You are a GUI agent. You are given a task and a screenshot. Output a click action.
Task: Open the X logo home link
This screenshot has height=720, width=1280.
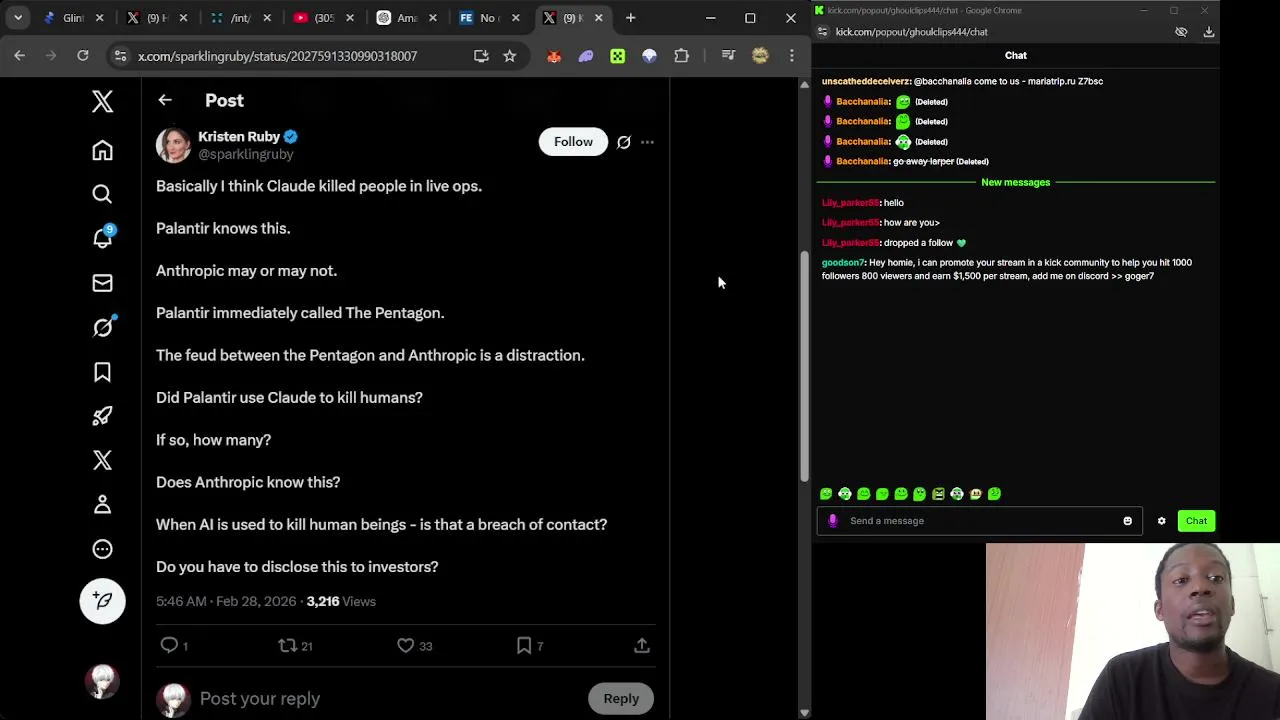[x=102, y=101]
